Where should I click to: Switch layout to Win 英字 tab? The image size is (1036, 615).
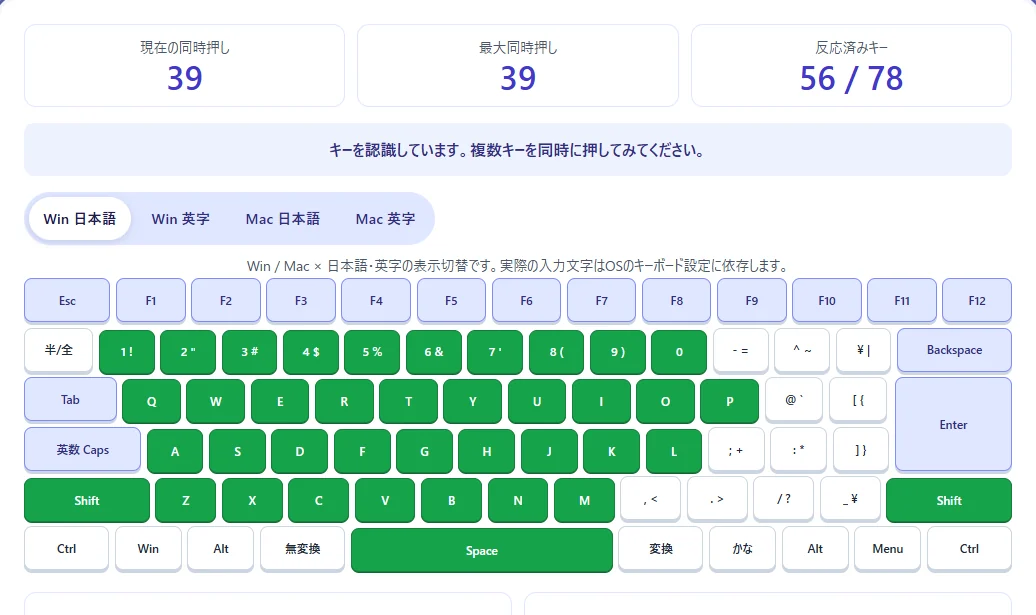180,219
